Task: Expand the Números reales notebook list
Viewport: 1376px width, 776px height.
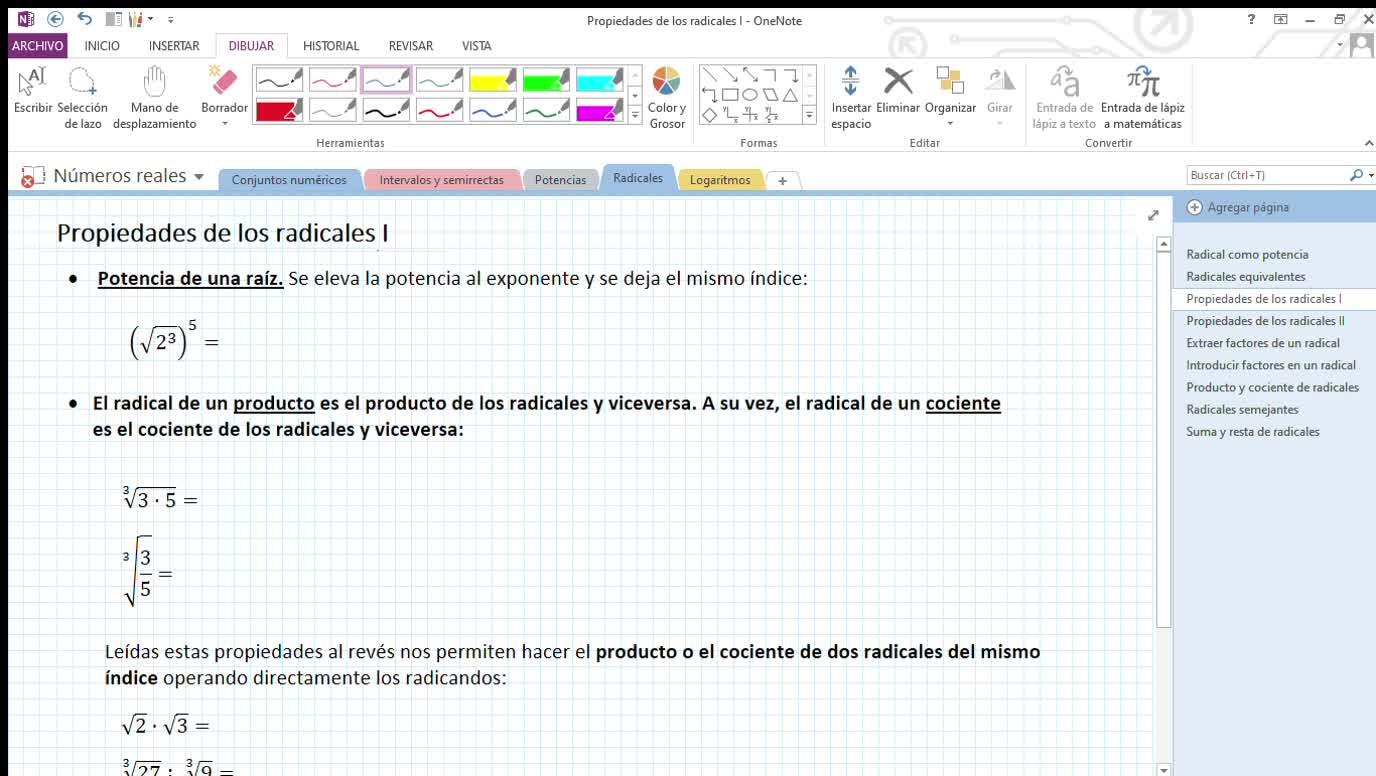Action: 198,176
